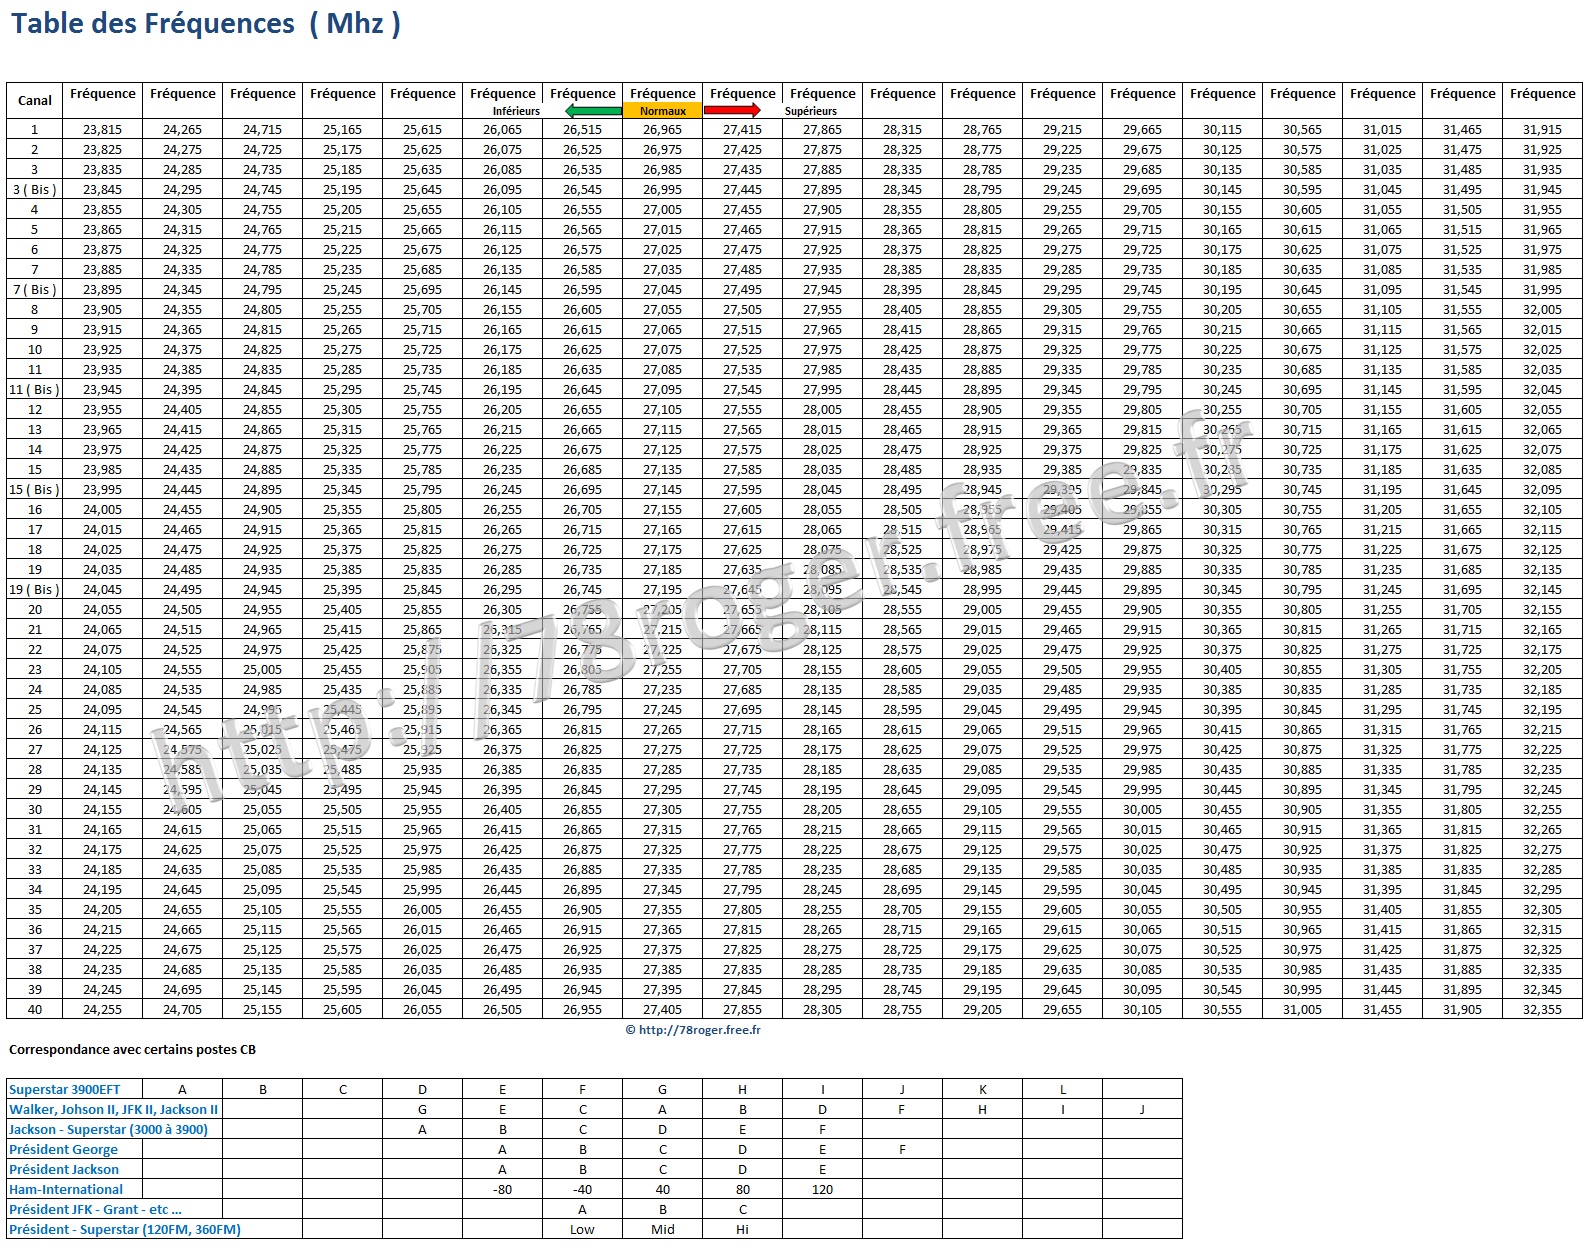
Task: Click the green left arrow under Fréquence
Action: (x=593, y=111)
